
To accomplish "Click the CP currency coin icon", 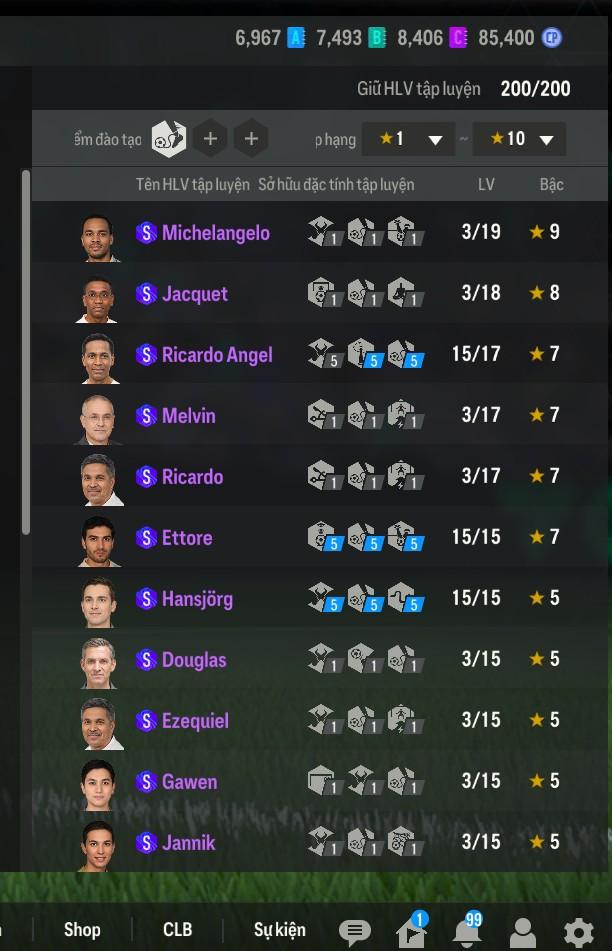I will tap(551, 38).
